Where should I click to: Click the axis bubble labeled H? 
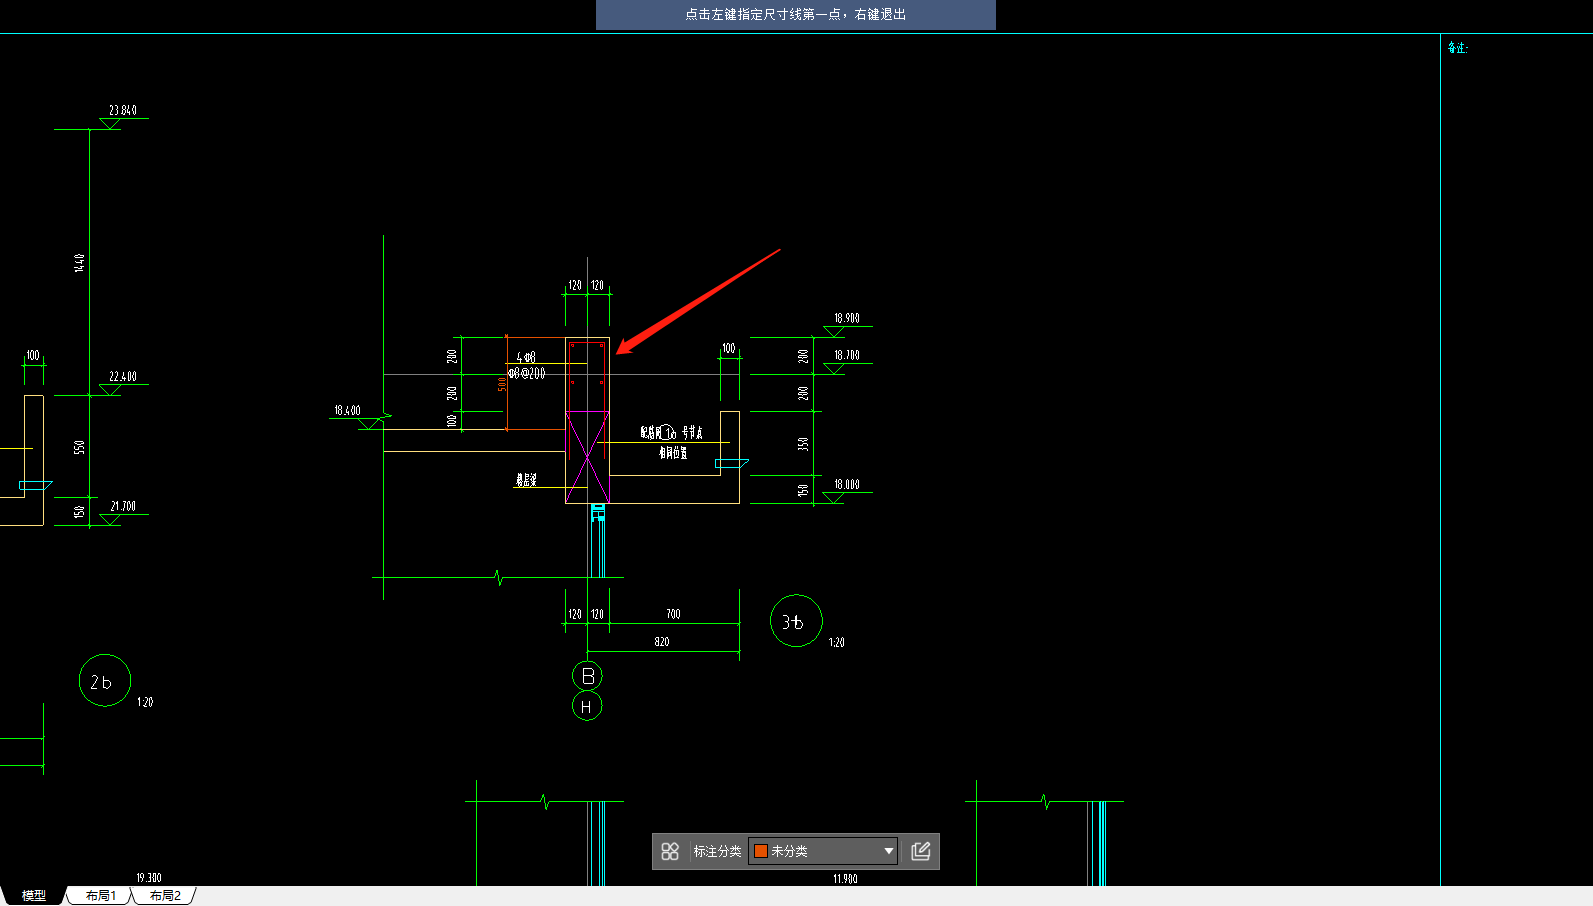pyautogui.click(x=587, y=706)
